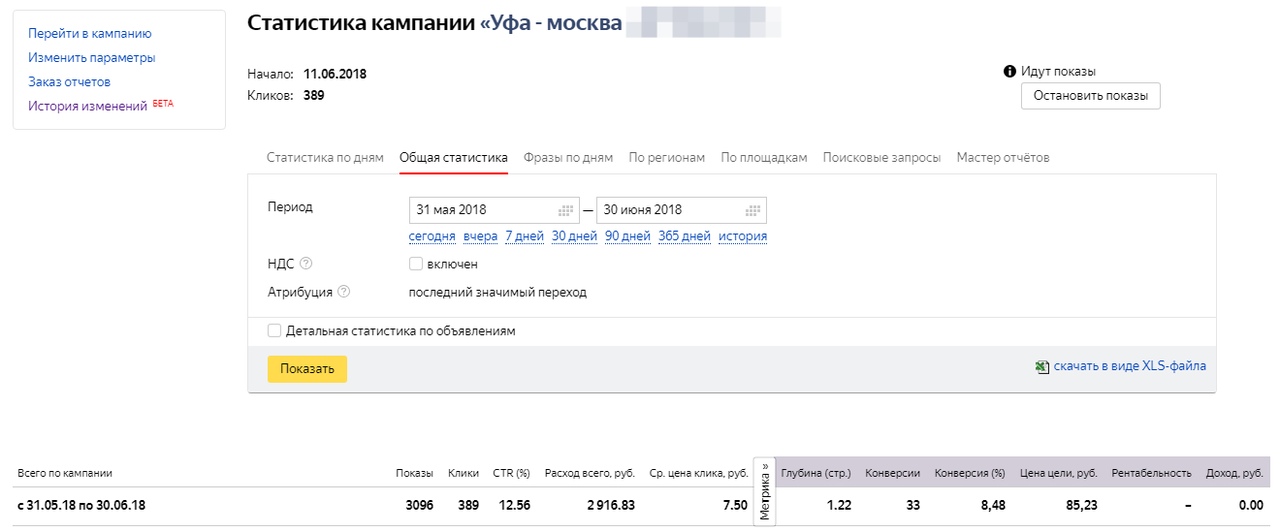Screen dimensions: 1280x532
Task: Click the CTR (%) column header
Action: (511, 474)
